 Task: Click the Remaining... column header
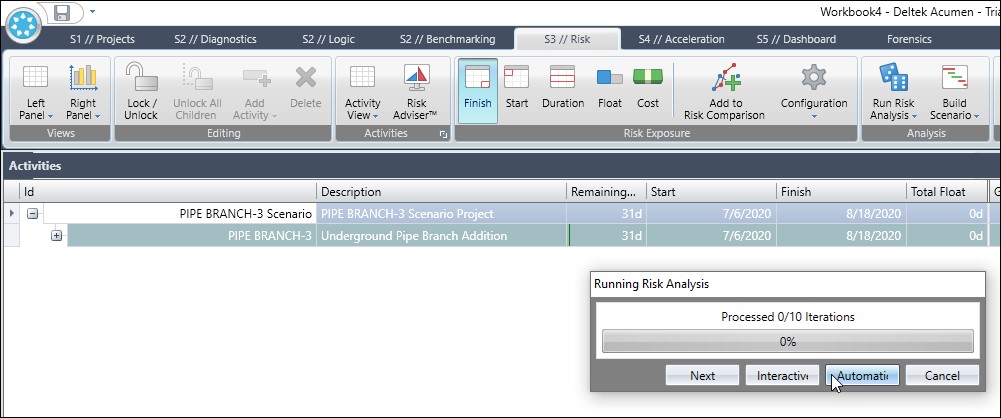(606, 191)
